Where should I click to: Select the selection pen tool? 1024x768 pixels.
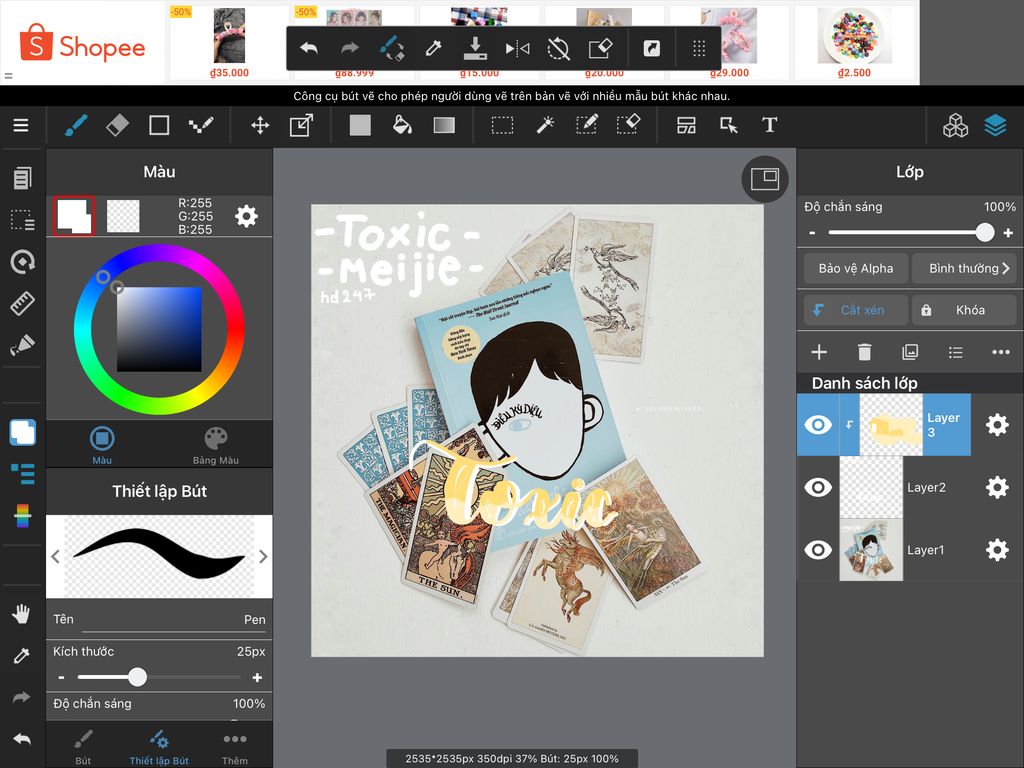point(586,125)
